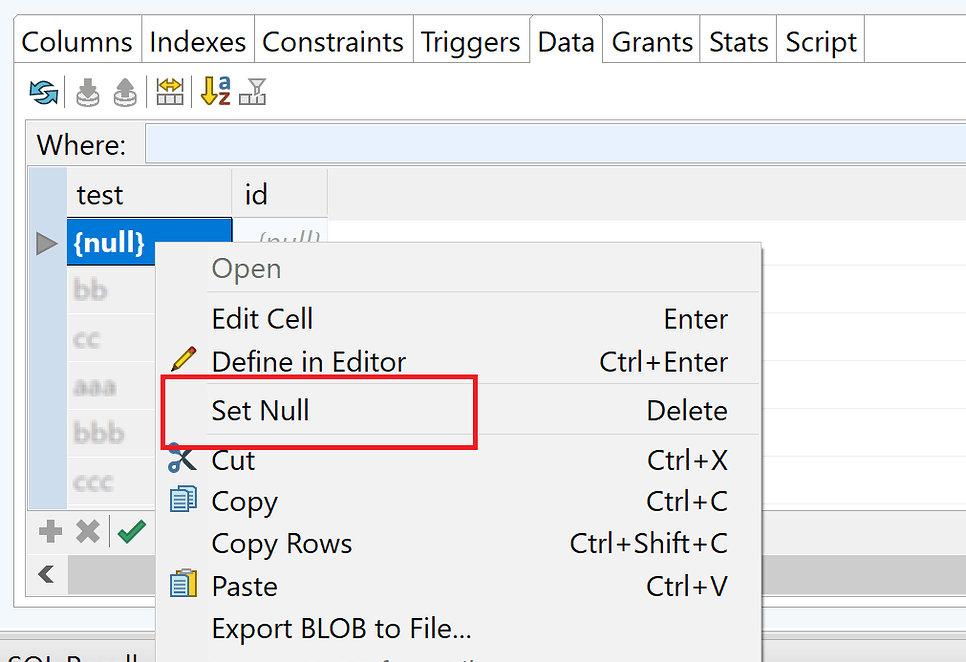Open the custom data filter icon
This screenshot has height=662, width=966.
tap(253, 91)
